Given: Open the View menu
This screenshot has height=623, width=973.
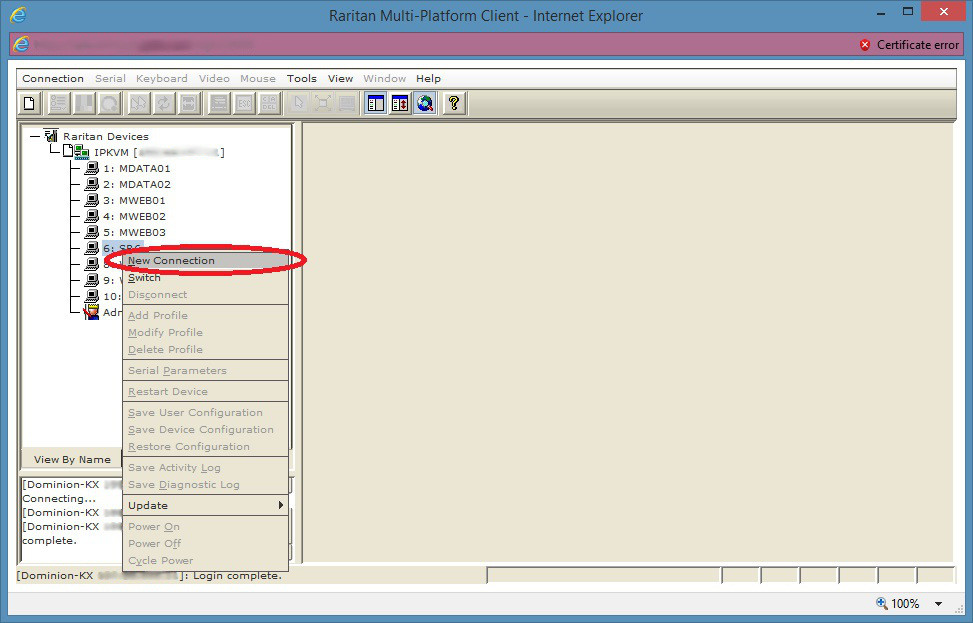Looking at the screenshot, I should point(340,78).
